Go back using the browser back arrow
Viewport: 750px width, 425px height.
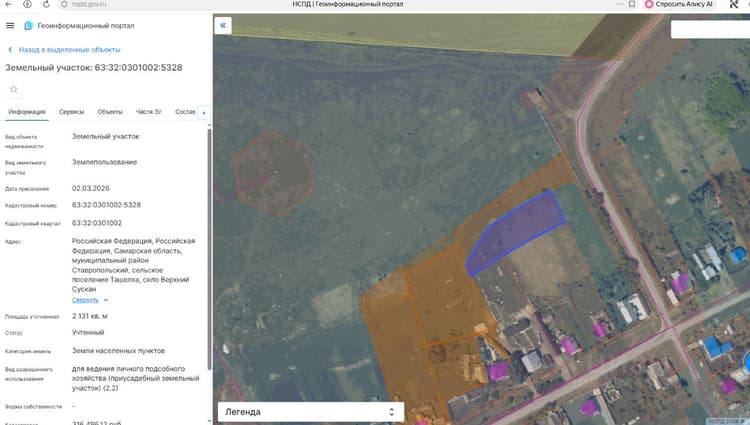(8, 4)
